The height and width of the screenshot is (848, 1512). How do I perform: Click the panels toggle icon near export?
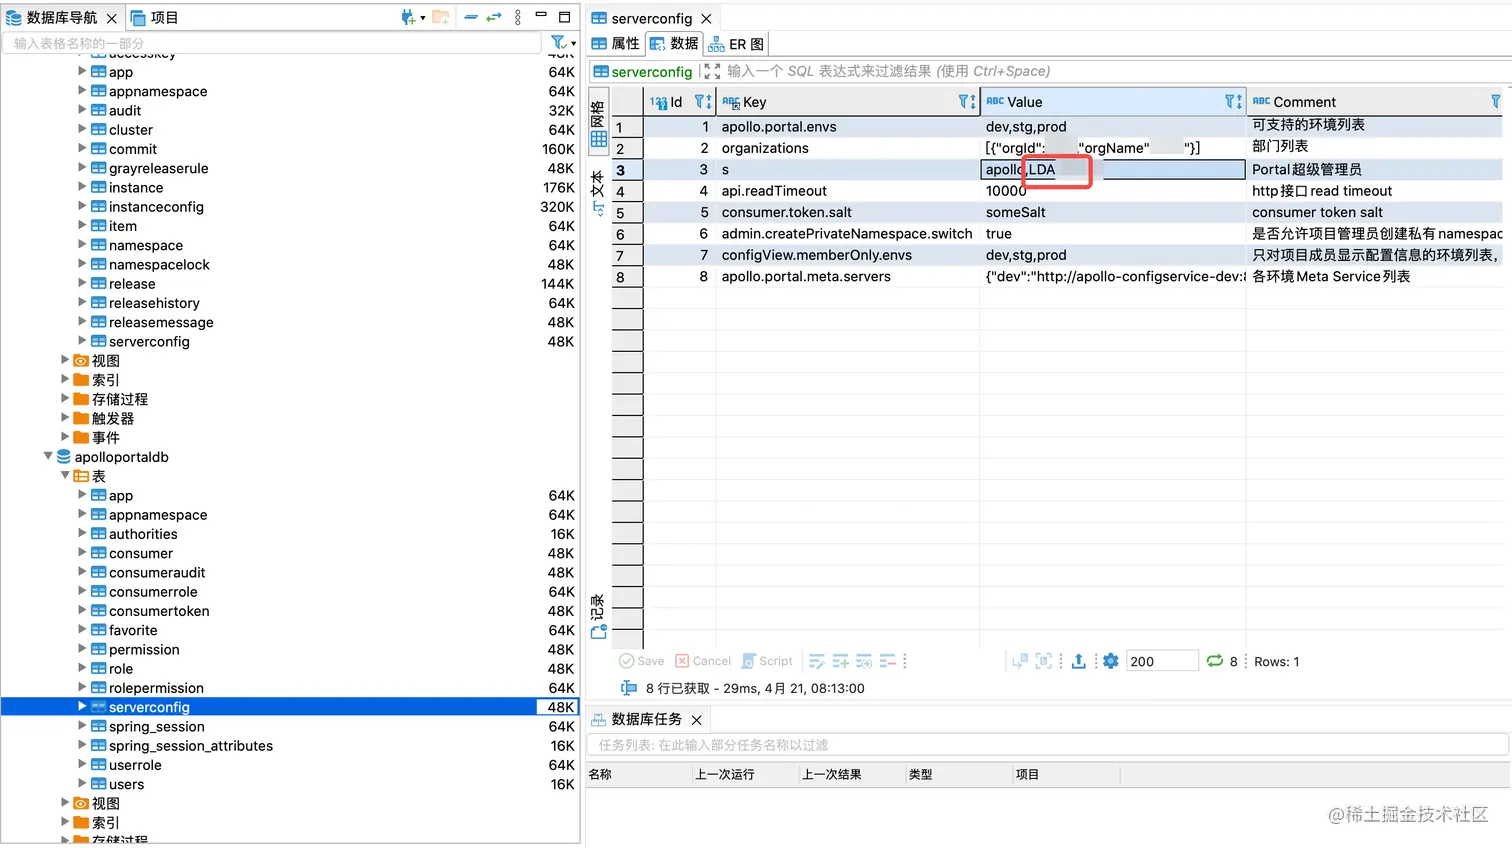tap(1020, 661)
